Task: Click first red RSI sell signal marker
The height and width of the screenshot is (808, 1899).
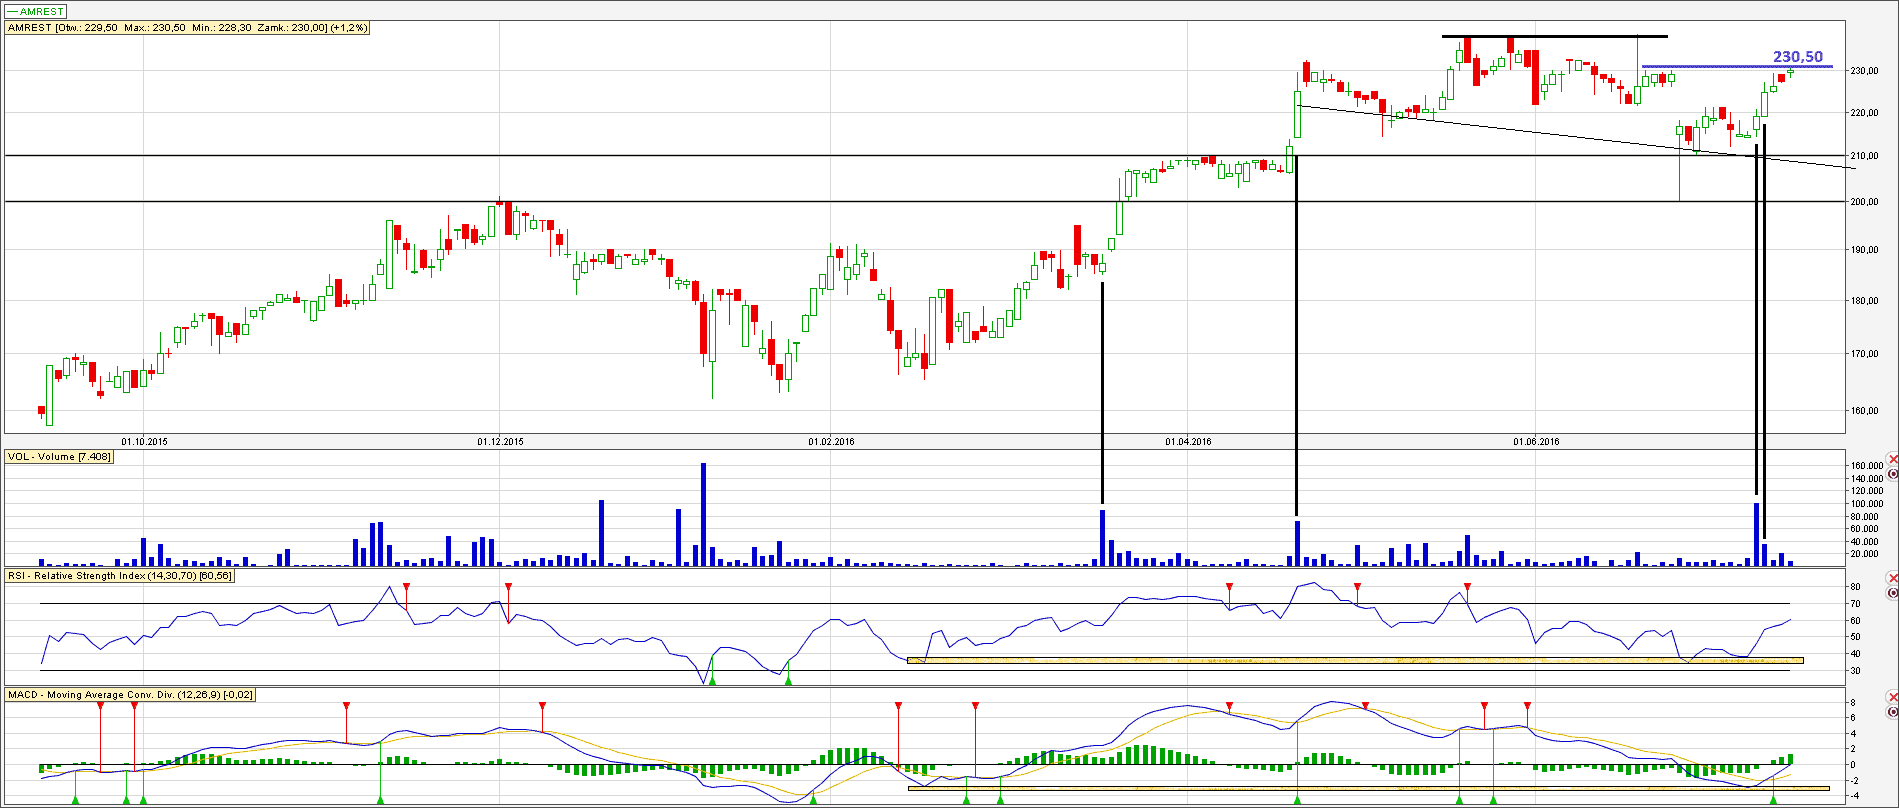Action: pyautogui.click(x=406, y=587)
